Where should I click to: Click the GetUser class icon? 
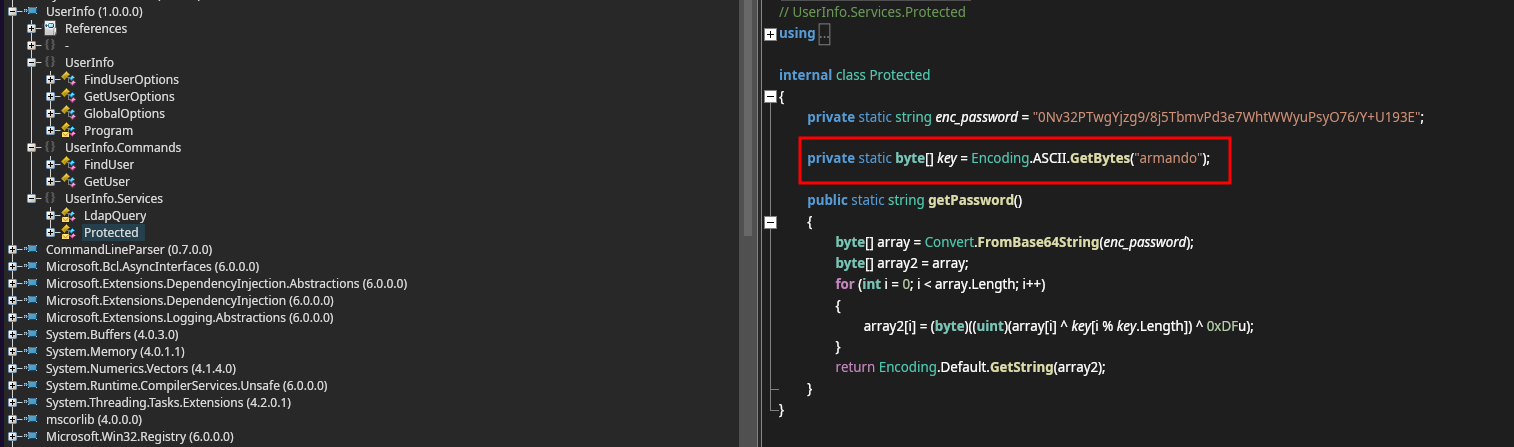pos(69,181)
